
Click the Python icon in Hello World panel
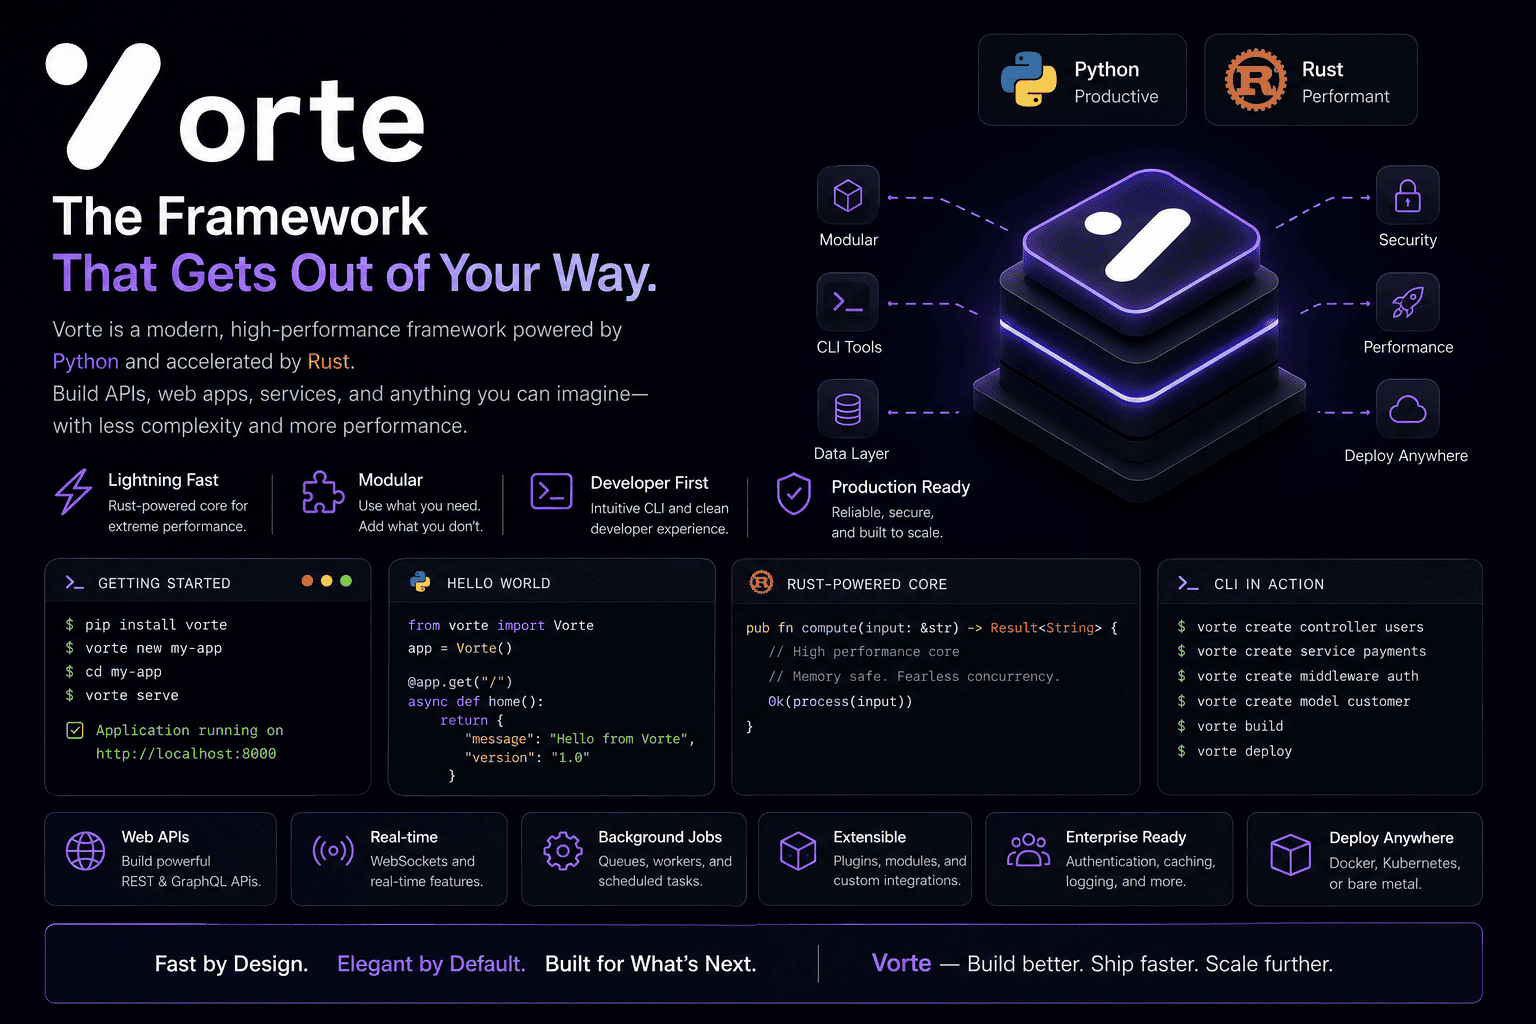coord(420,582)
